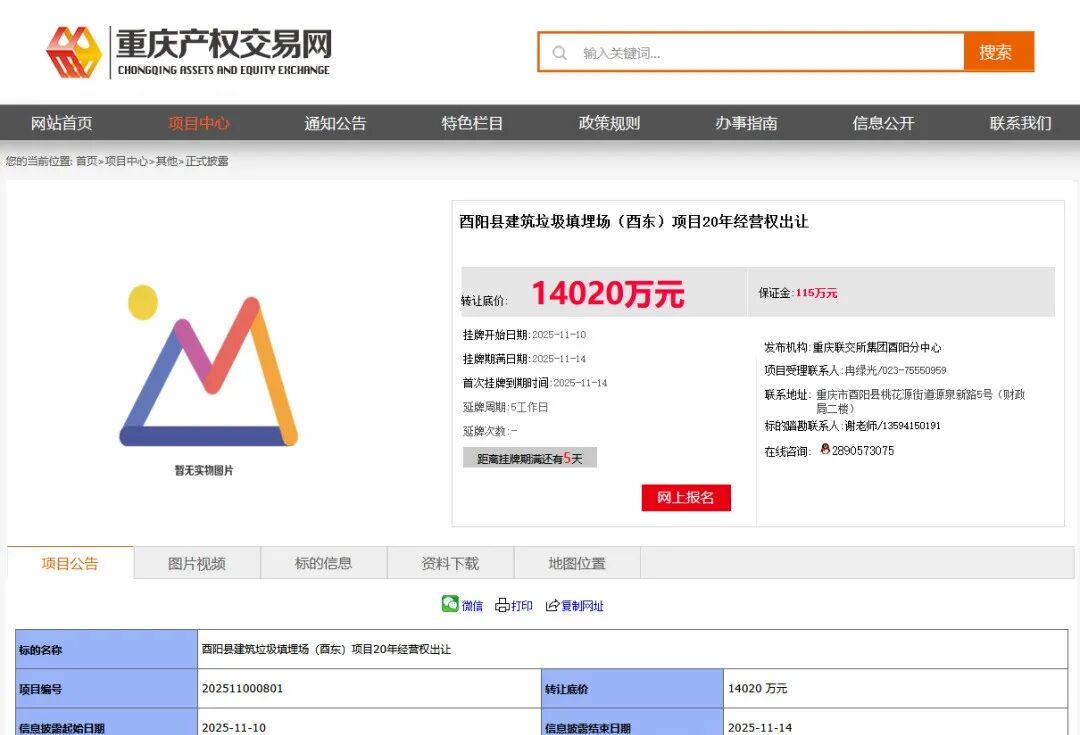
Task: Click the printer (打印) icon
Action: (x=502, y=605)
